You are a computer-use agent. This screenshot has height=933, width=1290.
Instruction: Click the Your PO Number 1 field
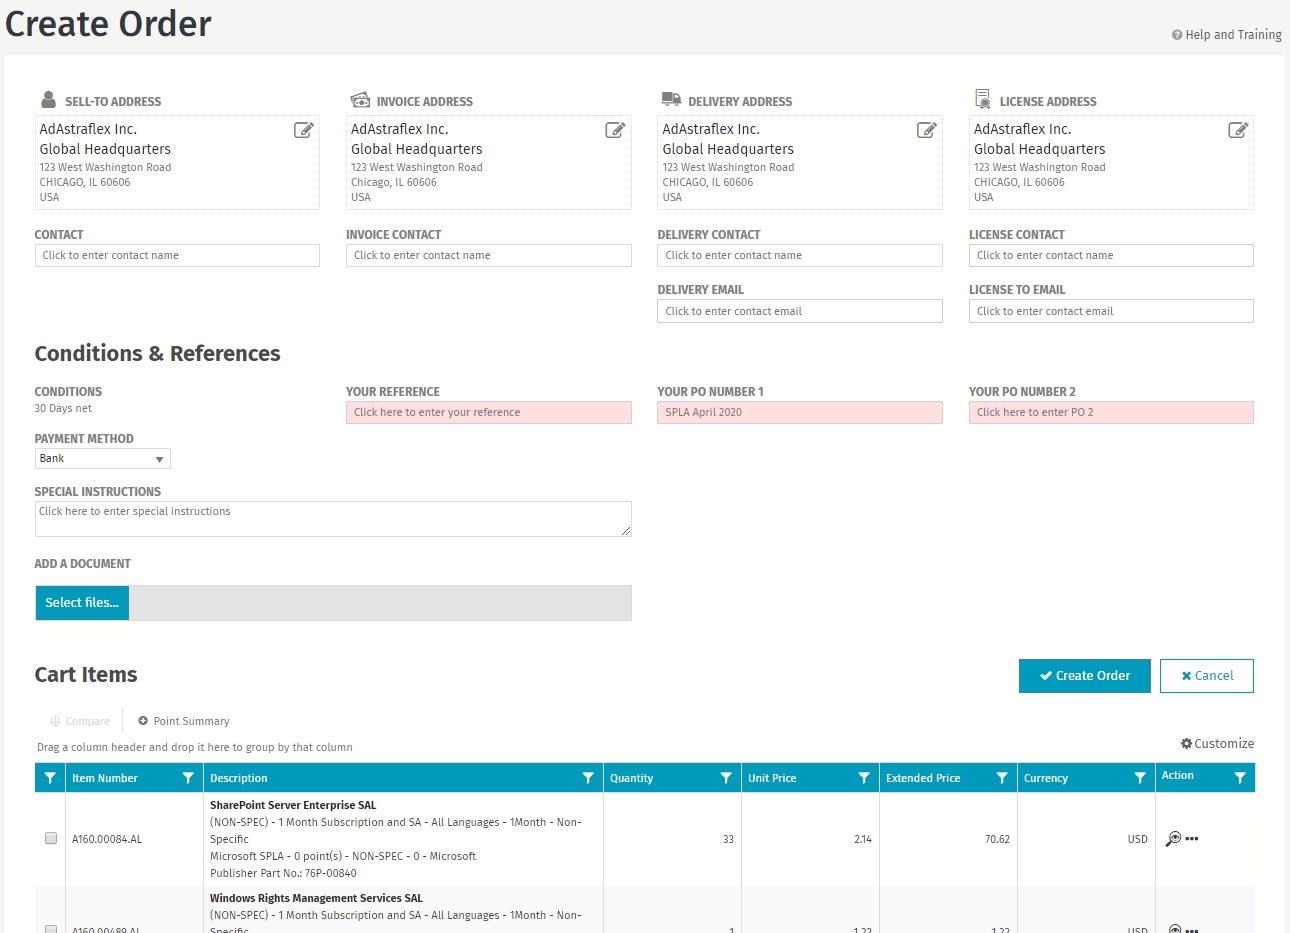tap(799, 412)
